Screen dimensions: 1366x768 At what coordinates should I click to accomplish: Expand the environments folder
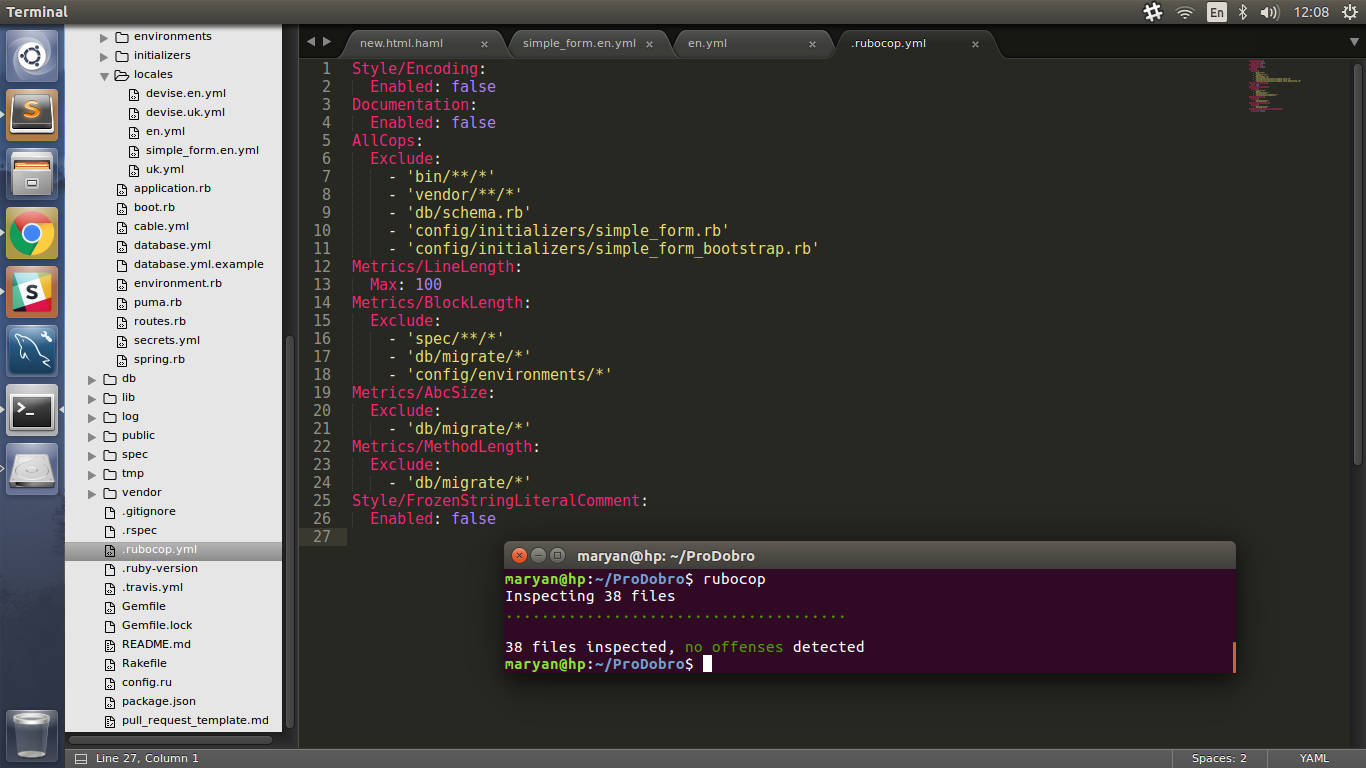coord(104,37)
